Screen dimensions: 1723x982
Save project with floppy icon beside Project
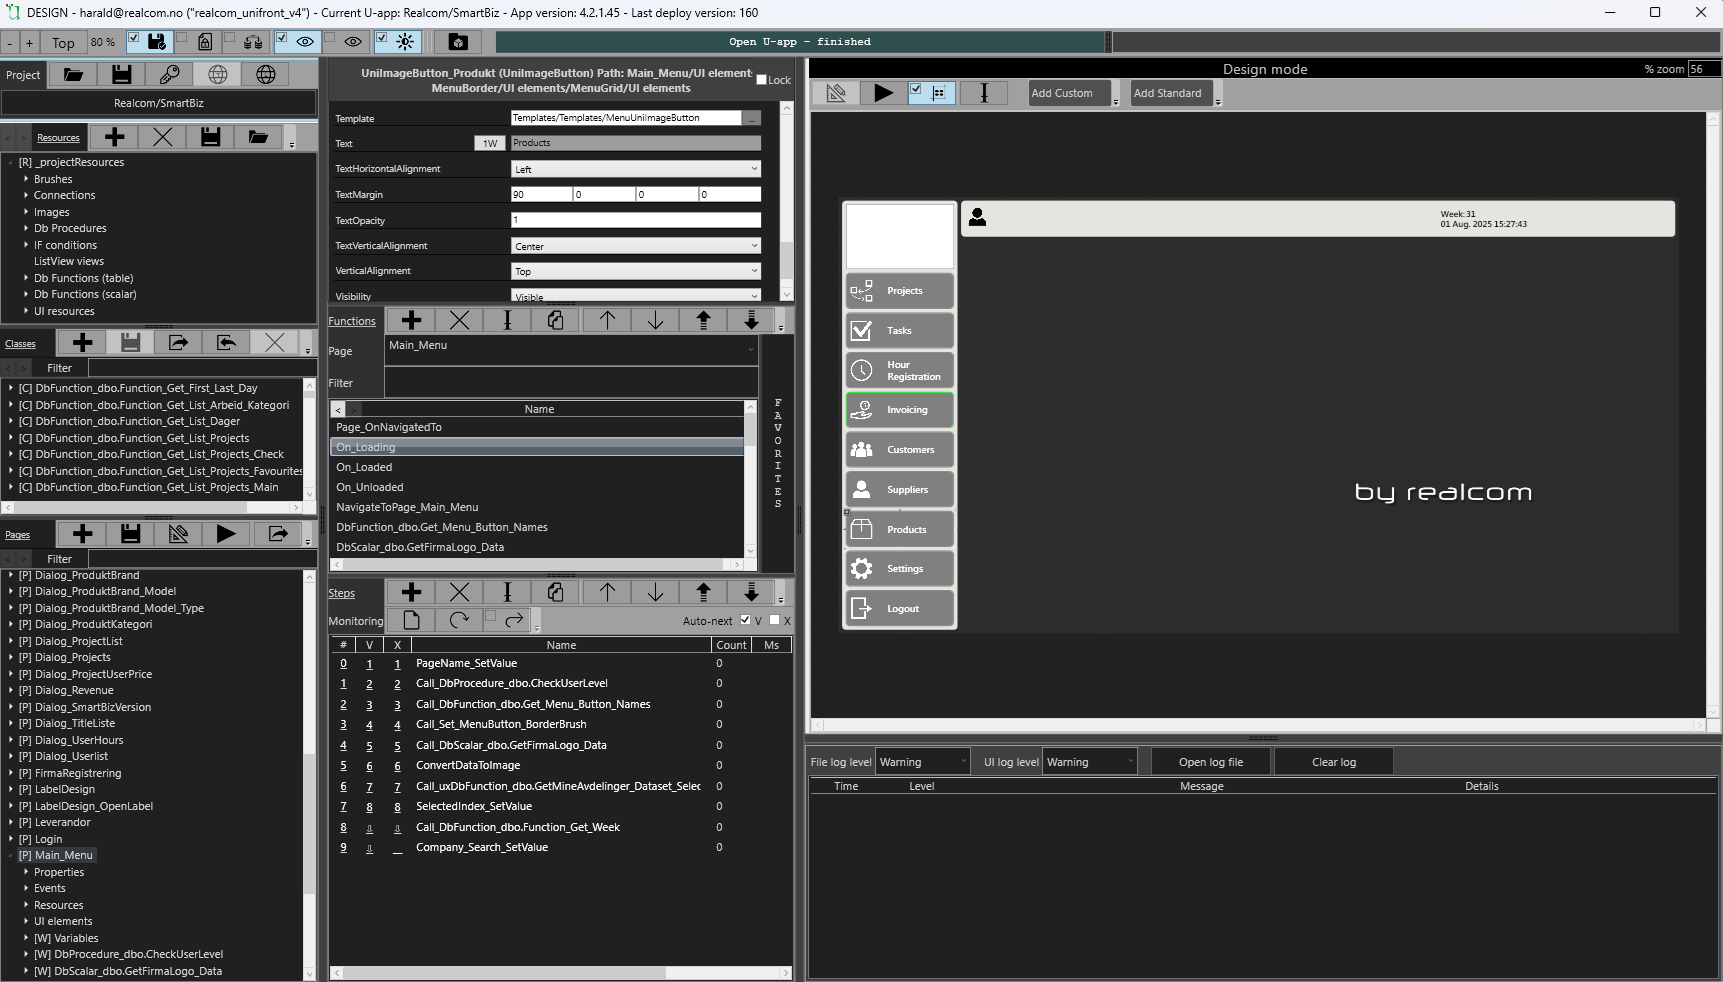click(x=121, y=75)
